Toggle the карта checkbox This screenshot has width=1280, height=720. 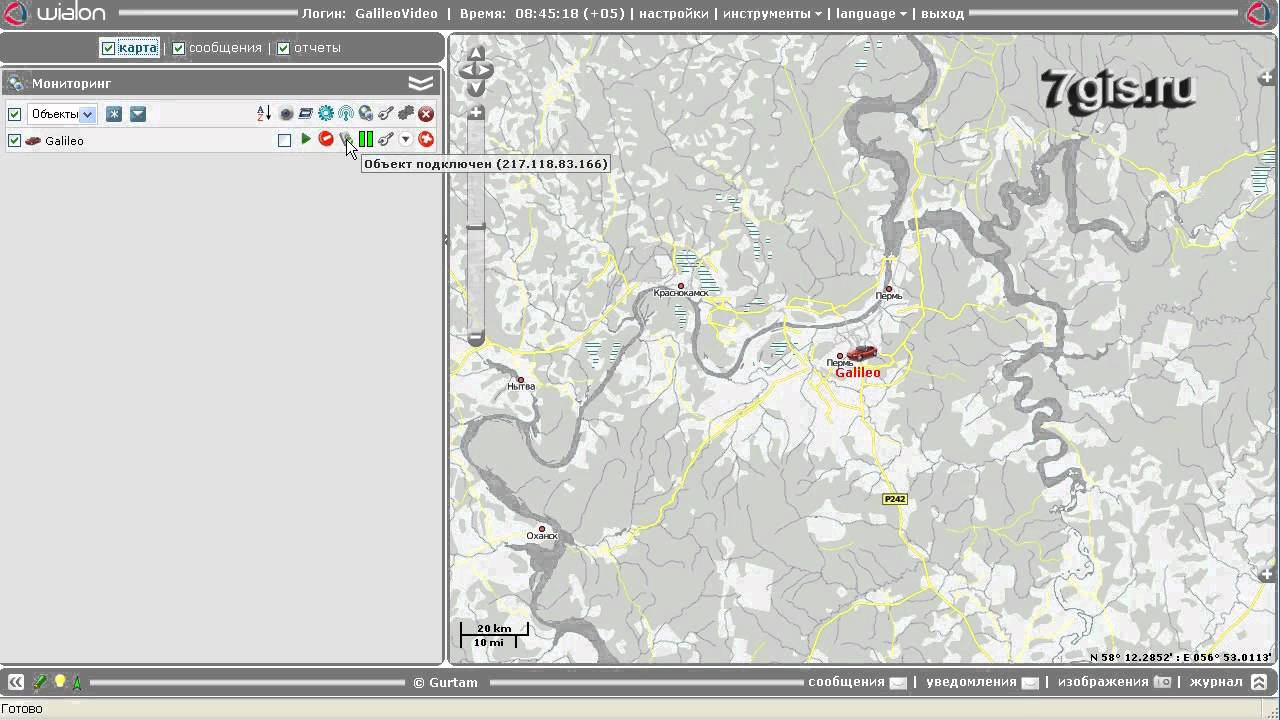[x=109, y=48]
